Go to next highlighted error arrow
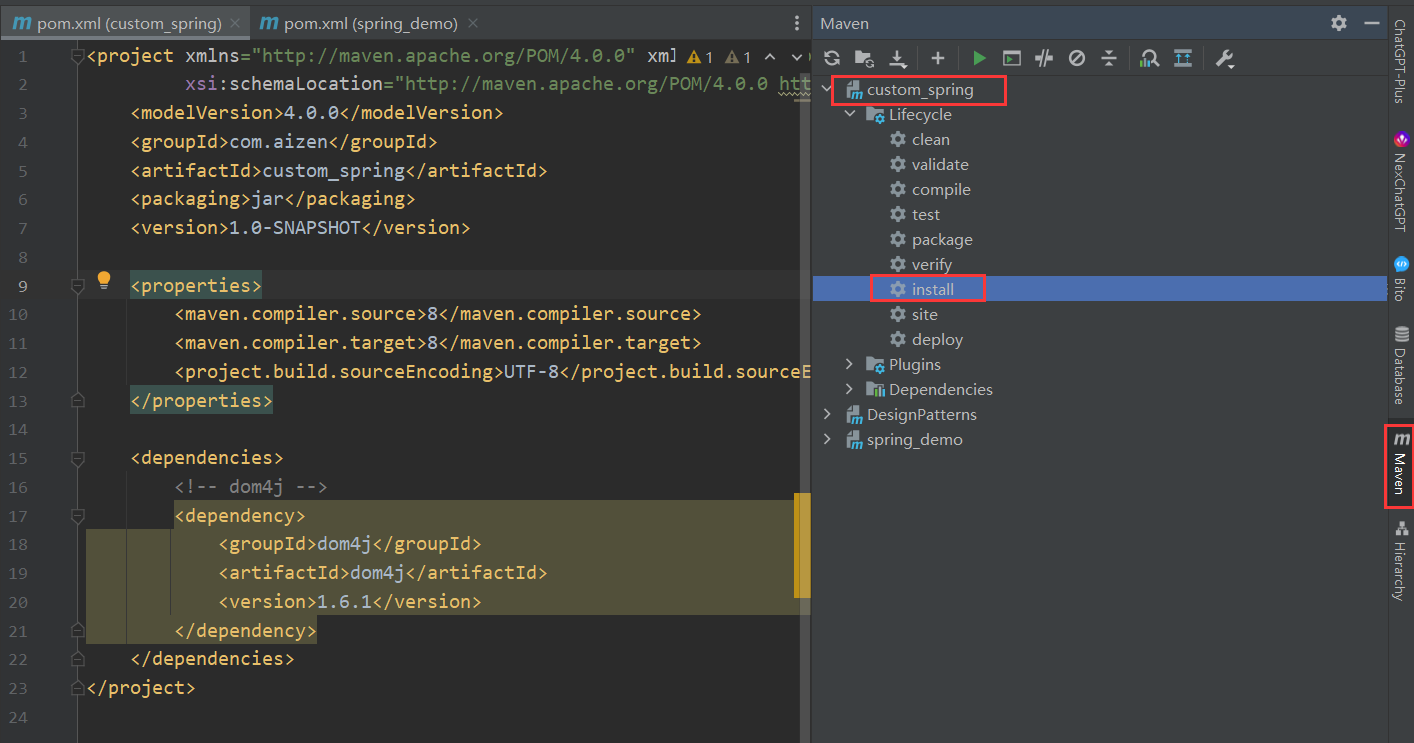The height and width of the screenshot is (743, 1414). coord(797,57)
